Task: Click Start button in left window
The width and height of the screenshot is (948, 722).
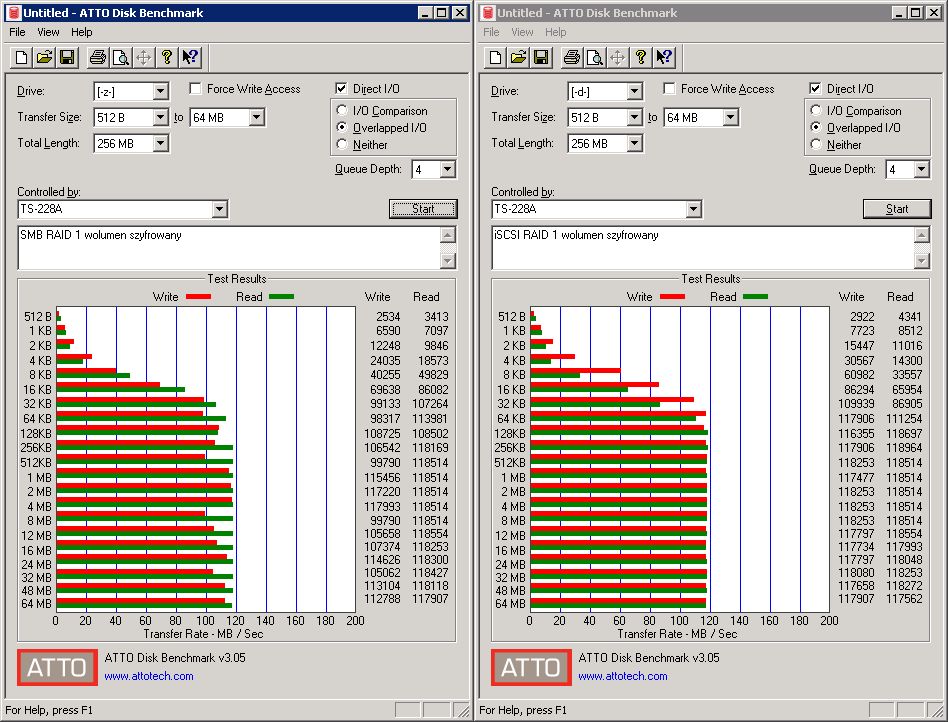Action: tap(423, 209)
